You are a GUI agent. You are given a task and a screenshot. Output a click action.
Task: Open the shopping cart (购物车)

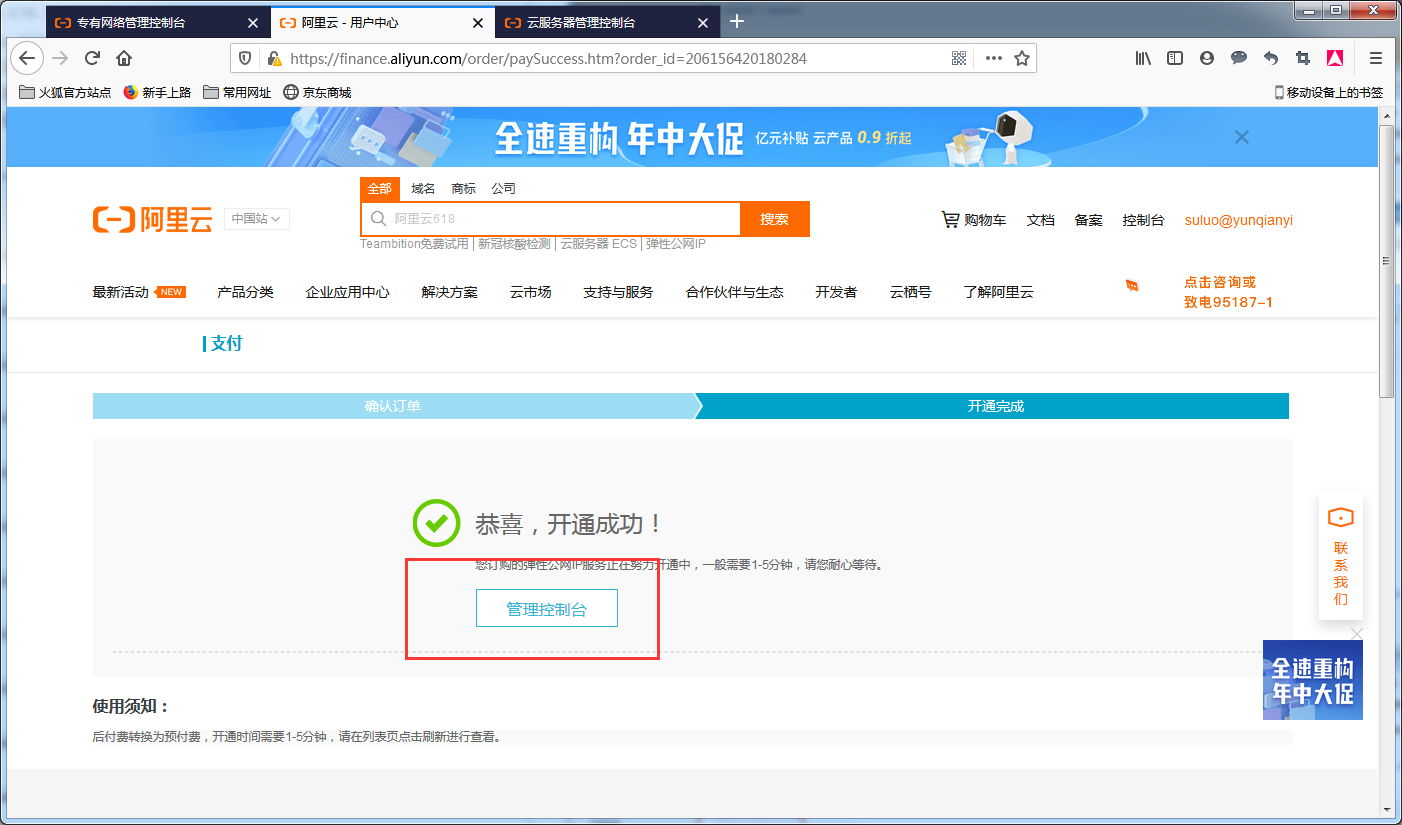(973, 219)
